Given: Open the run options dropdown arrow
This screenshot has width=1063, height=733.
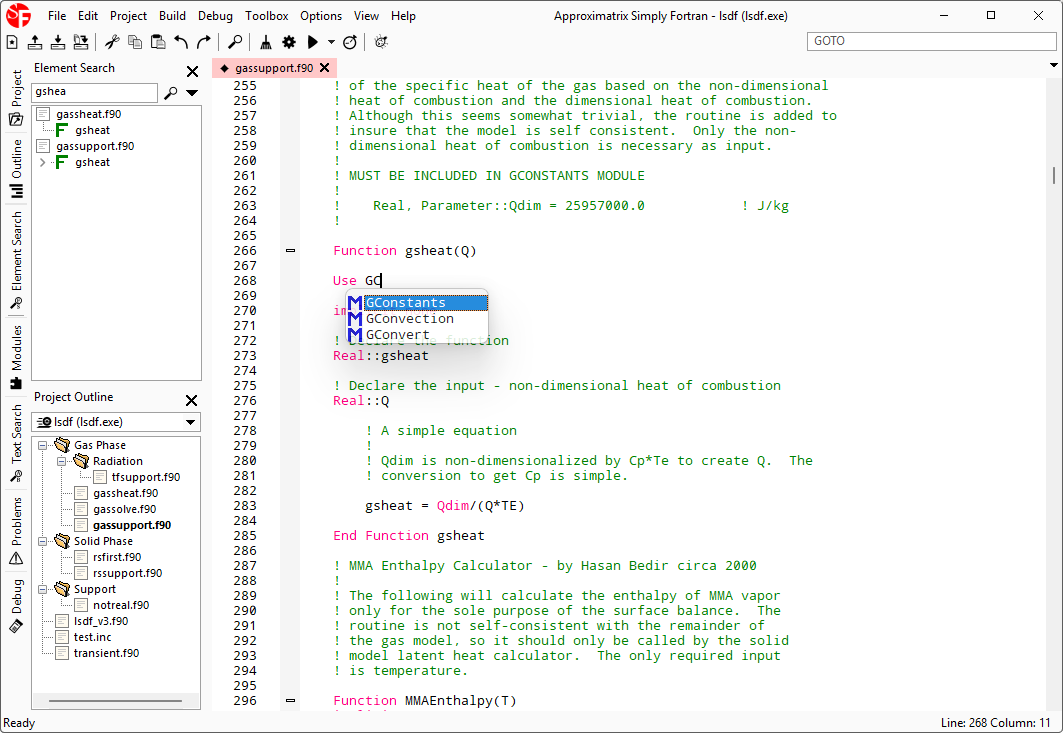Looking at the screenshot, I should (x=331, y=42).
